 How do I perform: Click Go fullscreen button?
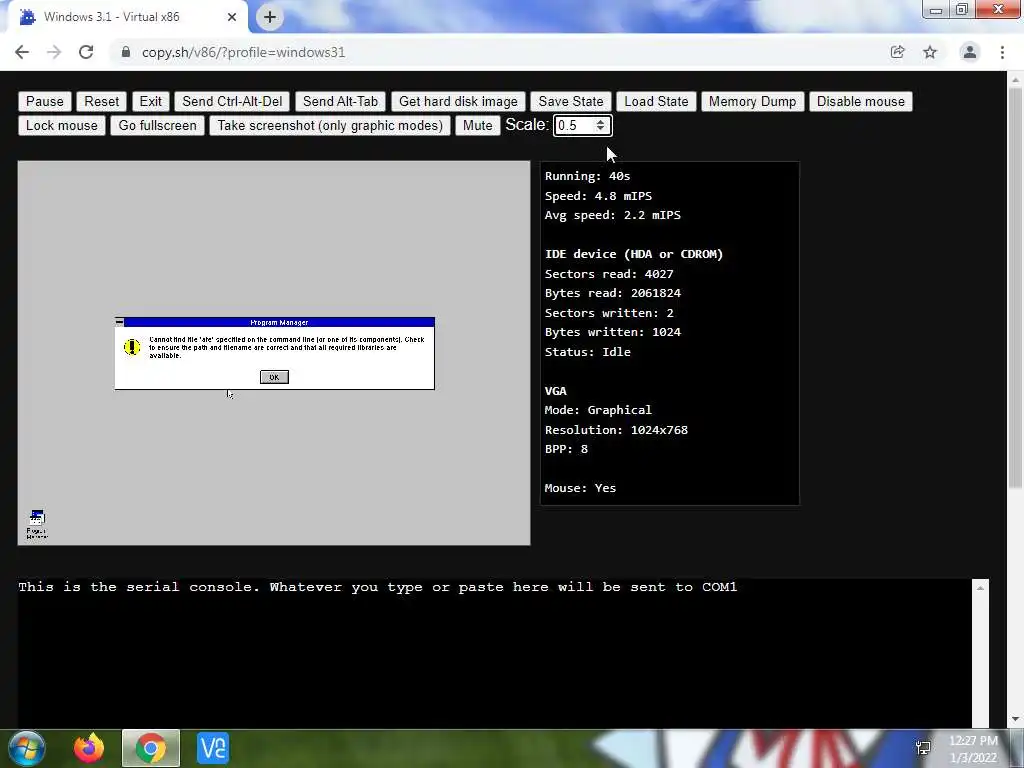click(157, 125)
